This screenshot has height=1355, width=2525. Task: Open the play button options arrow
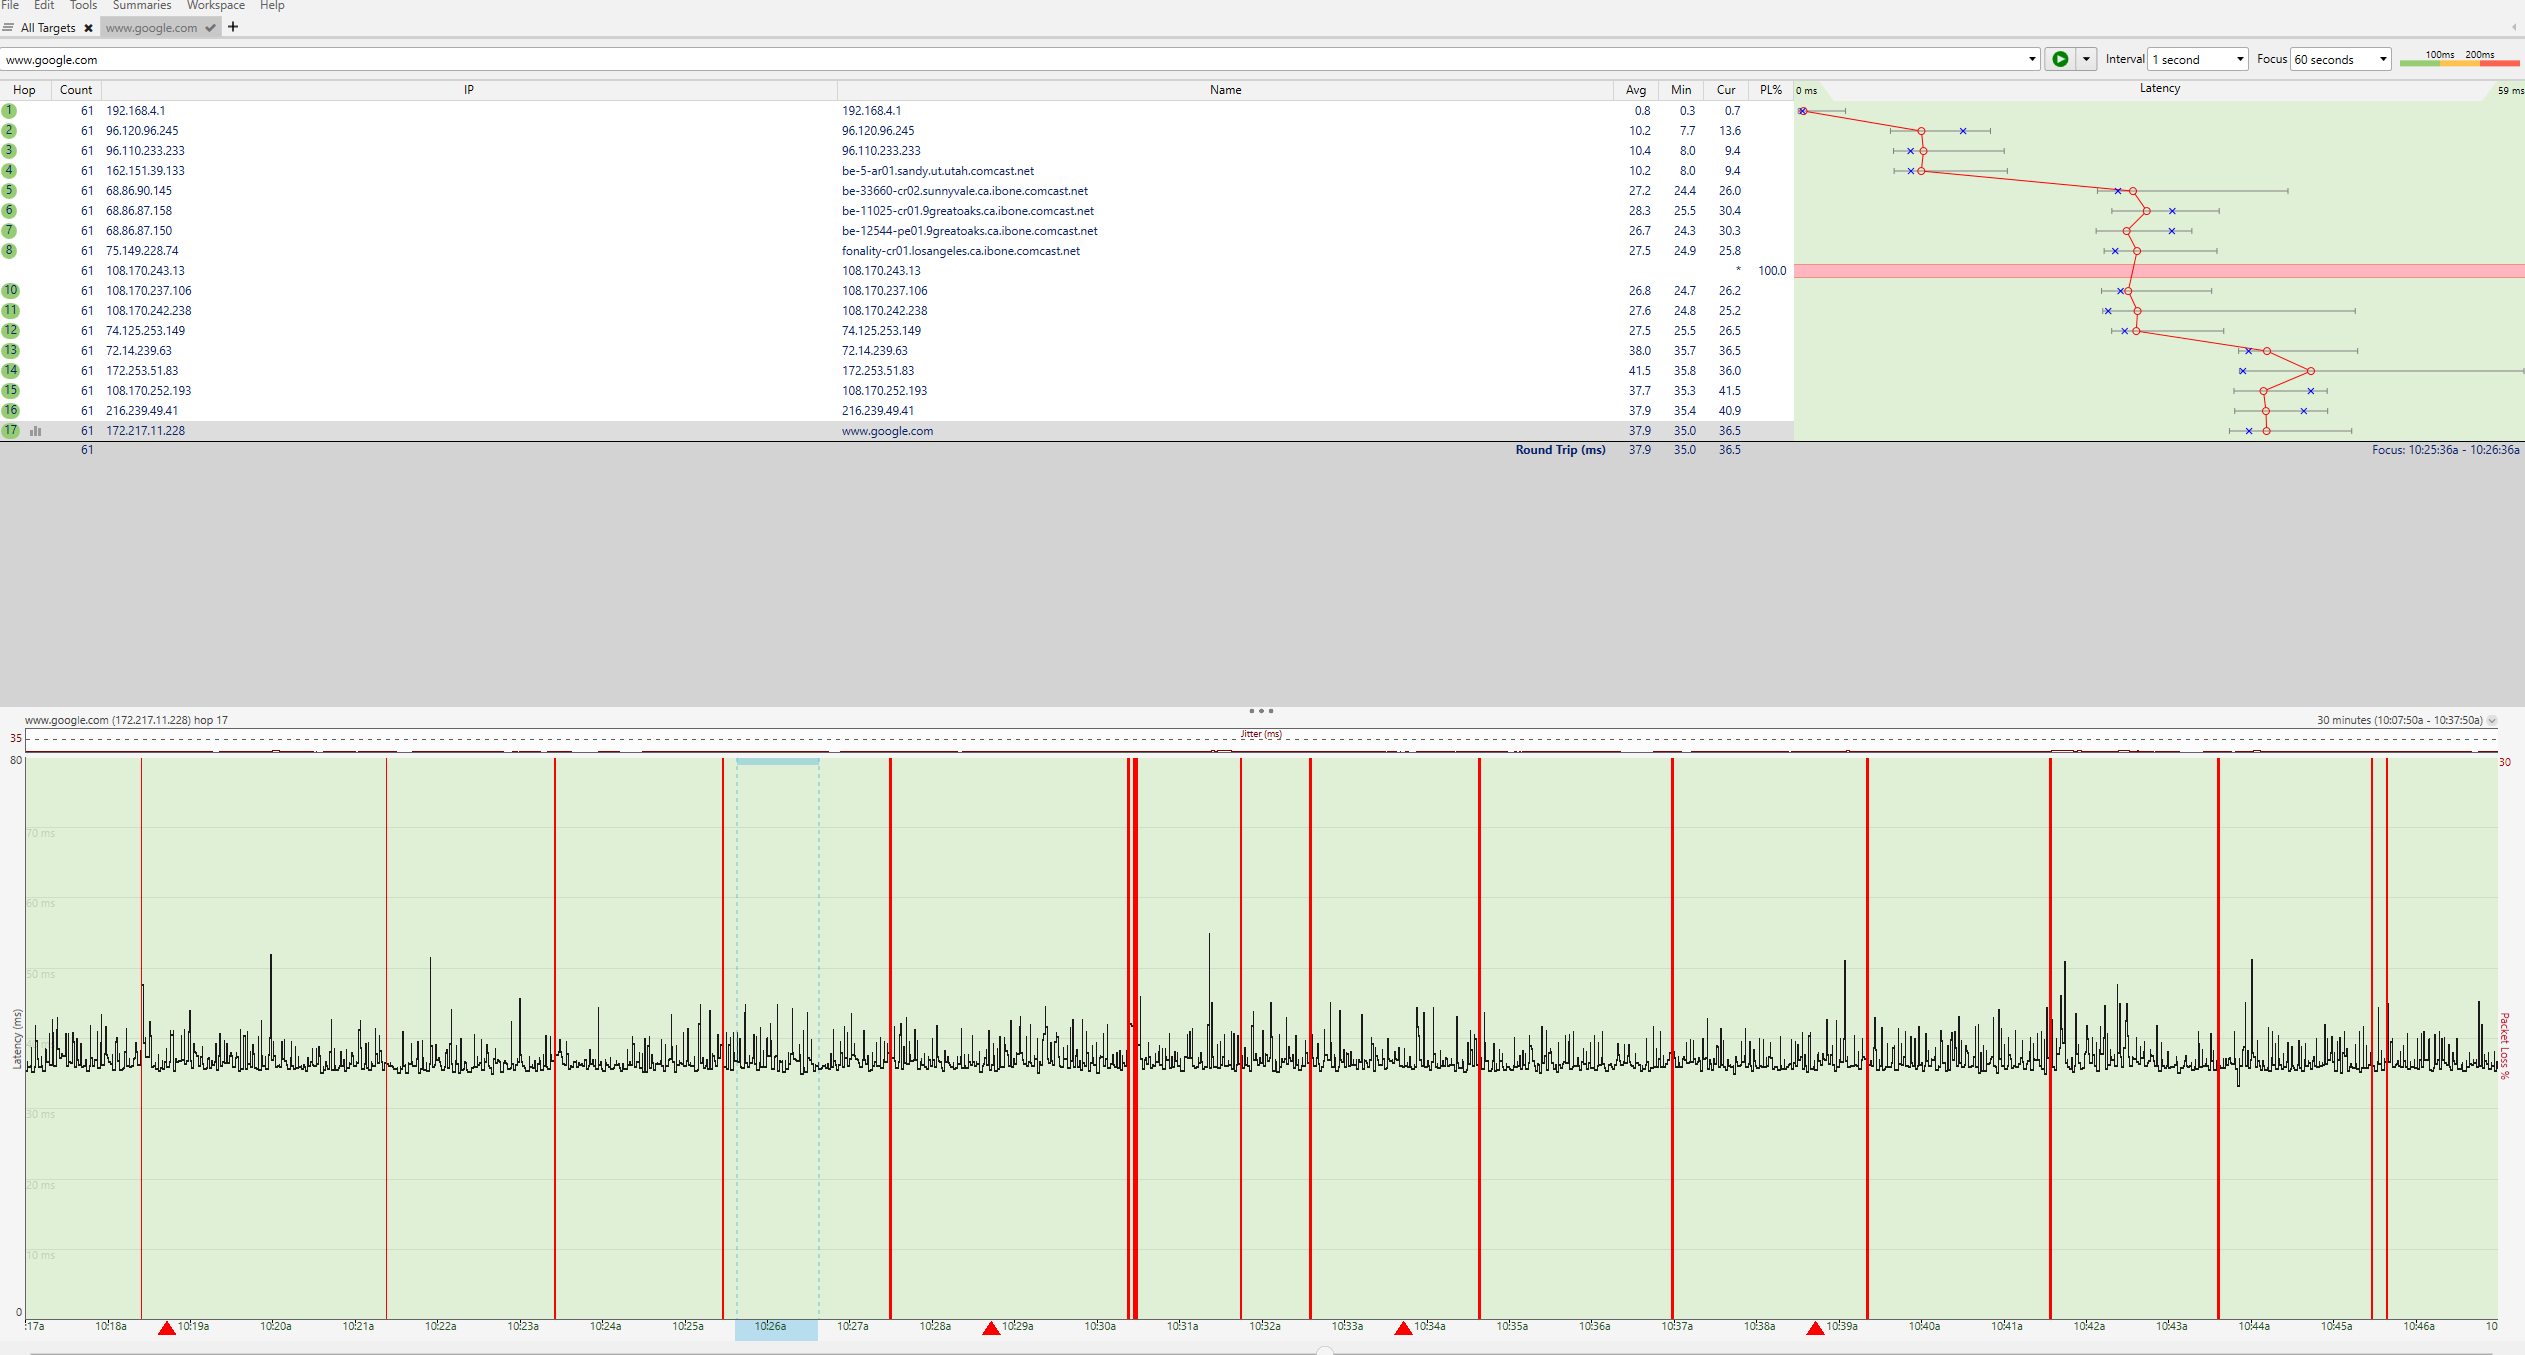[2086, 59]
